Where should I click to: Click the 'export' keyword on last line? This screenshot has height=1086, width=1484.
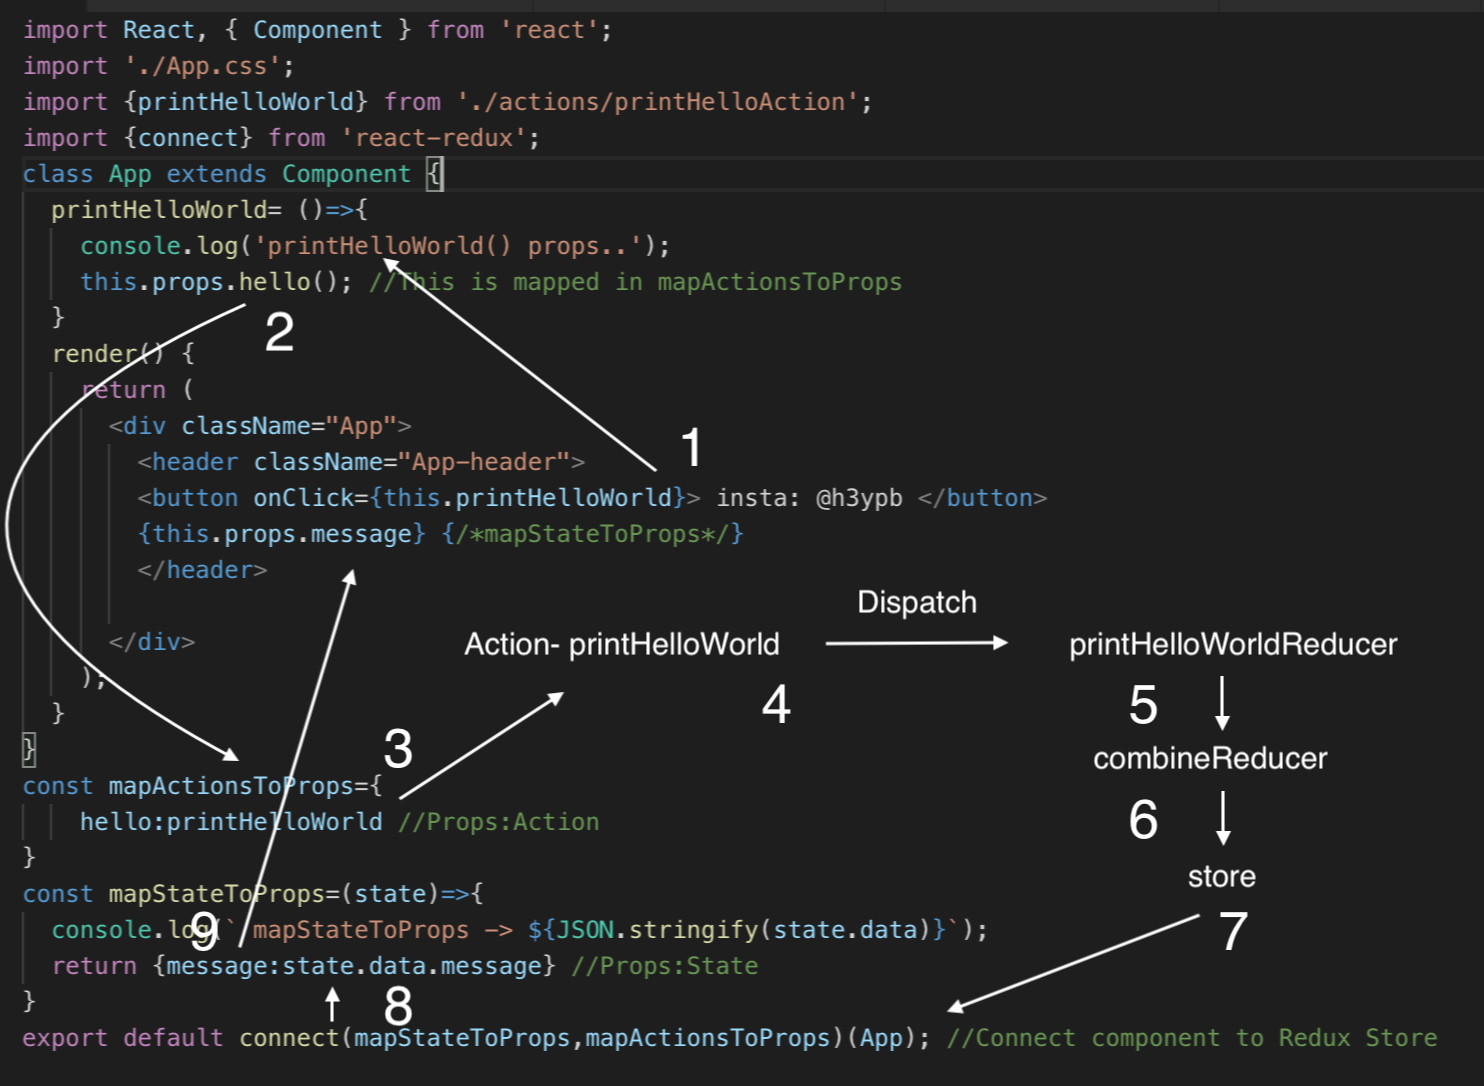point(65,1038)
